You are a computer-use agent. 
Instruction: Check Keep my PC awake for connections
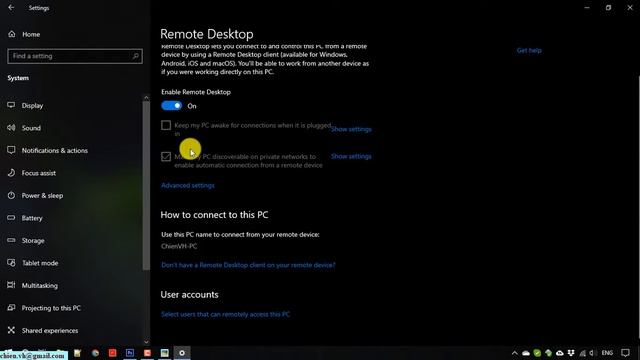[166, 125]
